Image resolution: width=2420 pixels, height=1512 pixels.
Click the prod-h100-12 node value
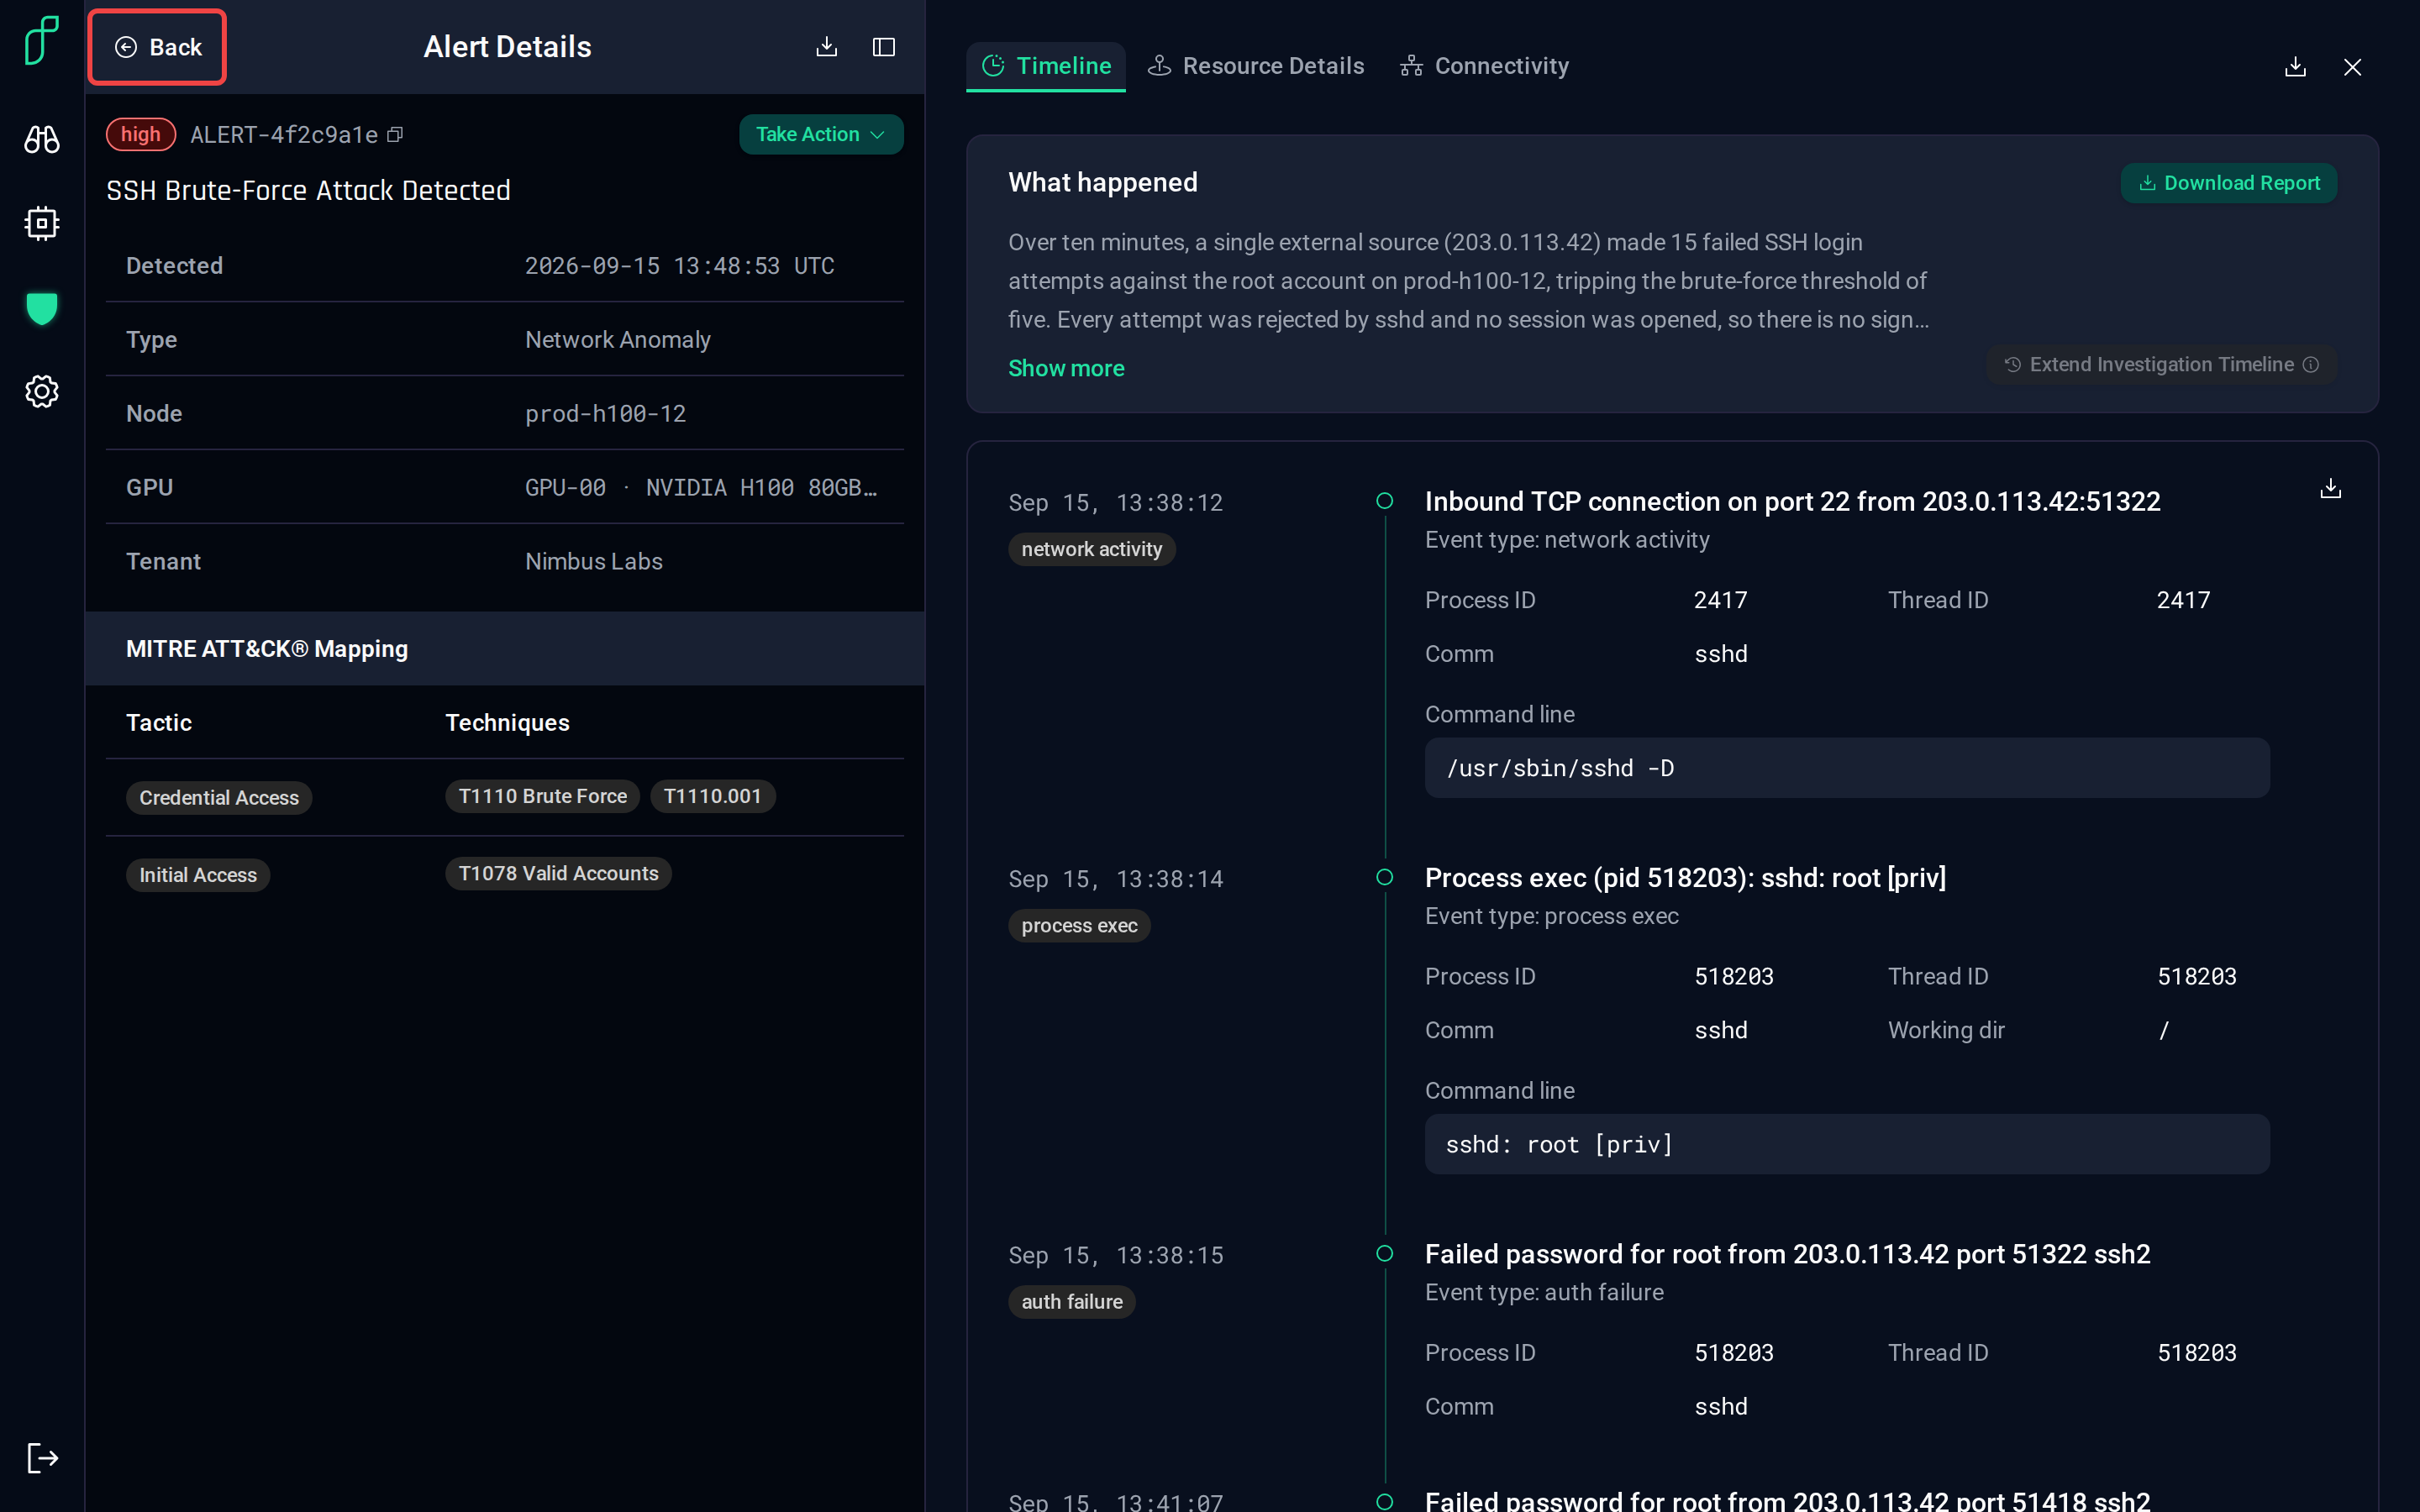coord(605,413)
